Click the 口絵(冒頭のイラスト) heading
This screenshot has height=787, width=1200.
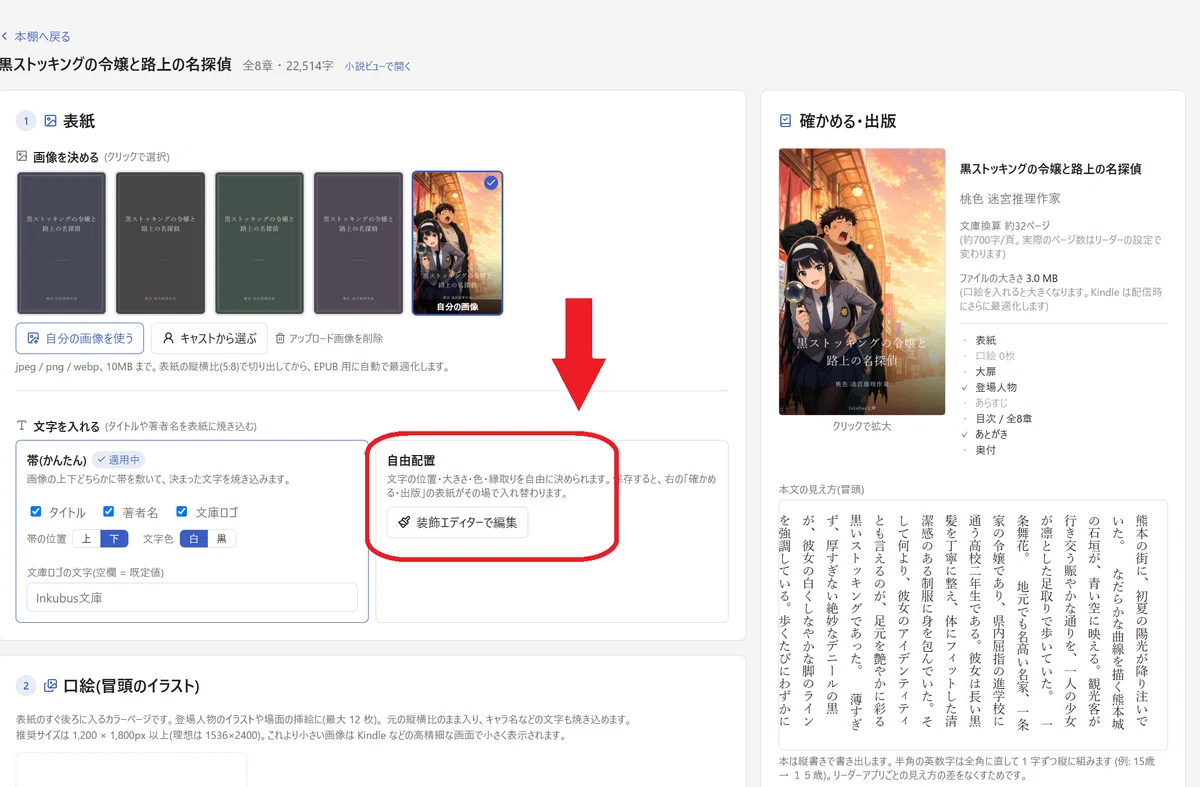(x=132, y=686)
